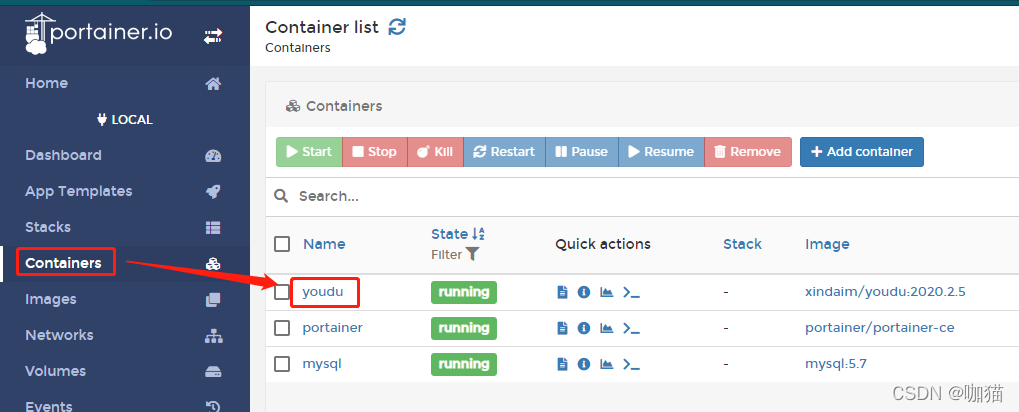Open Stacks in sidebar
1019x412 pixels.
[48, 227]
